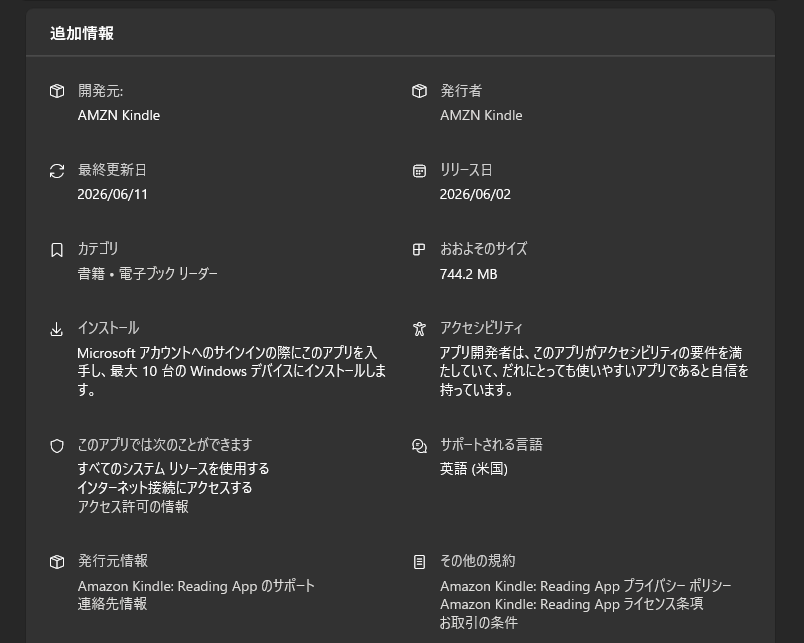Click the calendar icon beside リリース日
The image size is (804, 643).
419,171
